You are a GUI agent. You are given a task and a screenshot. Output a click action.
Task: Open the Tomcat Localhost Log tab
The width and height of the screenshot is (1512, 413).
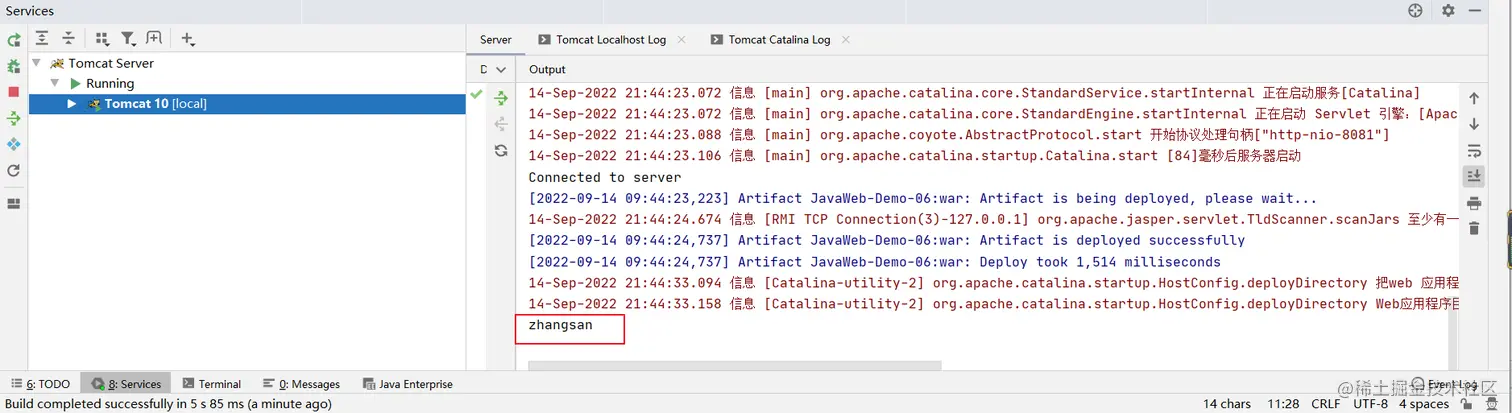tap(611, 40)
